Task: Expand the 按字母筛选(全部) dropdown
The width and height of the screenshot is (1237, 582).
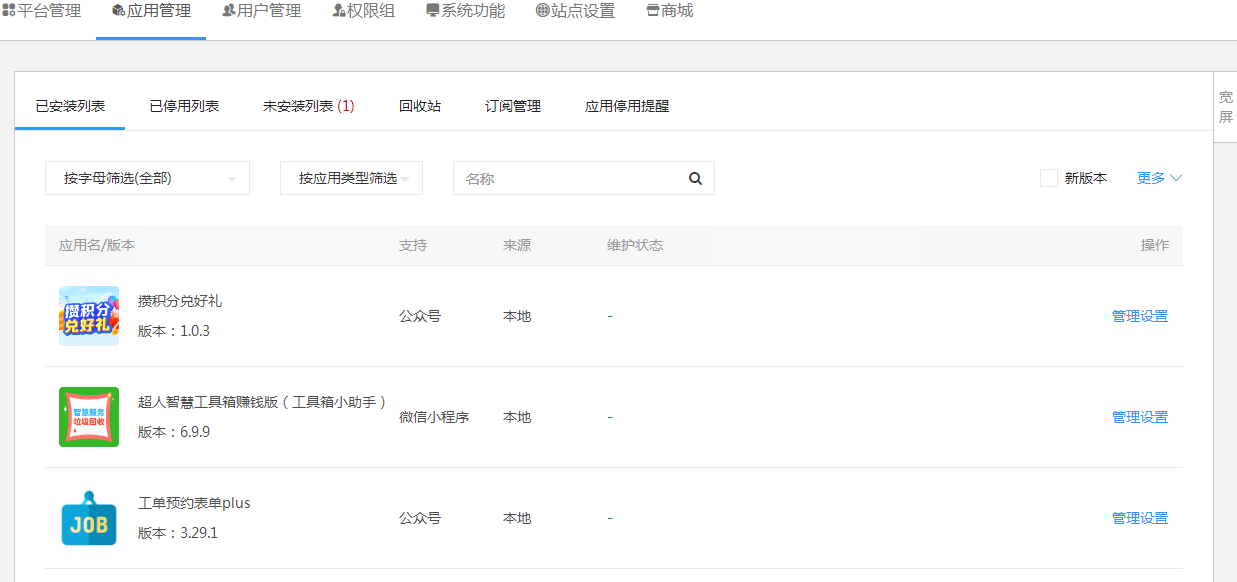Action: point(147,178)
